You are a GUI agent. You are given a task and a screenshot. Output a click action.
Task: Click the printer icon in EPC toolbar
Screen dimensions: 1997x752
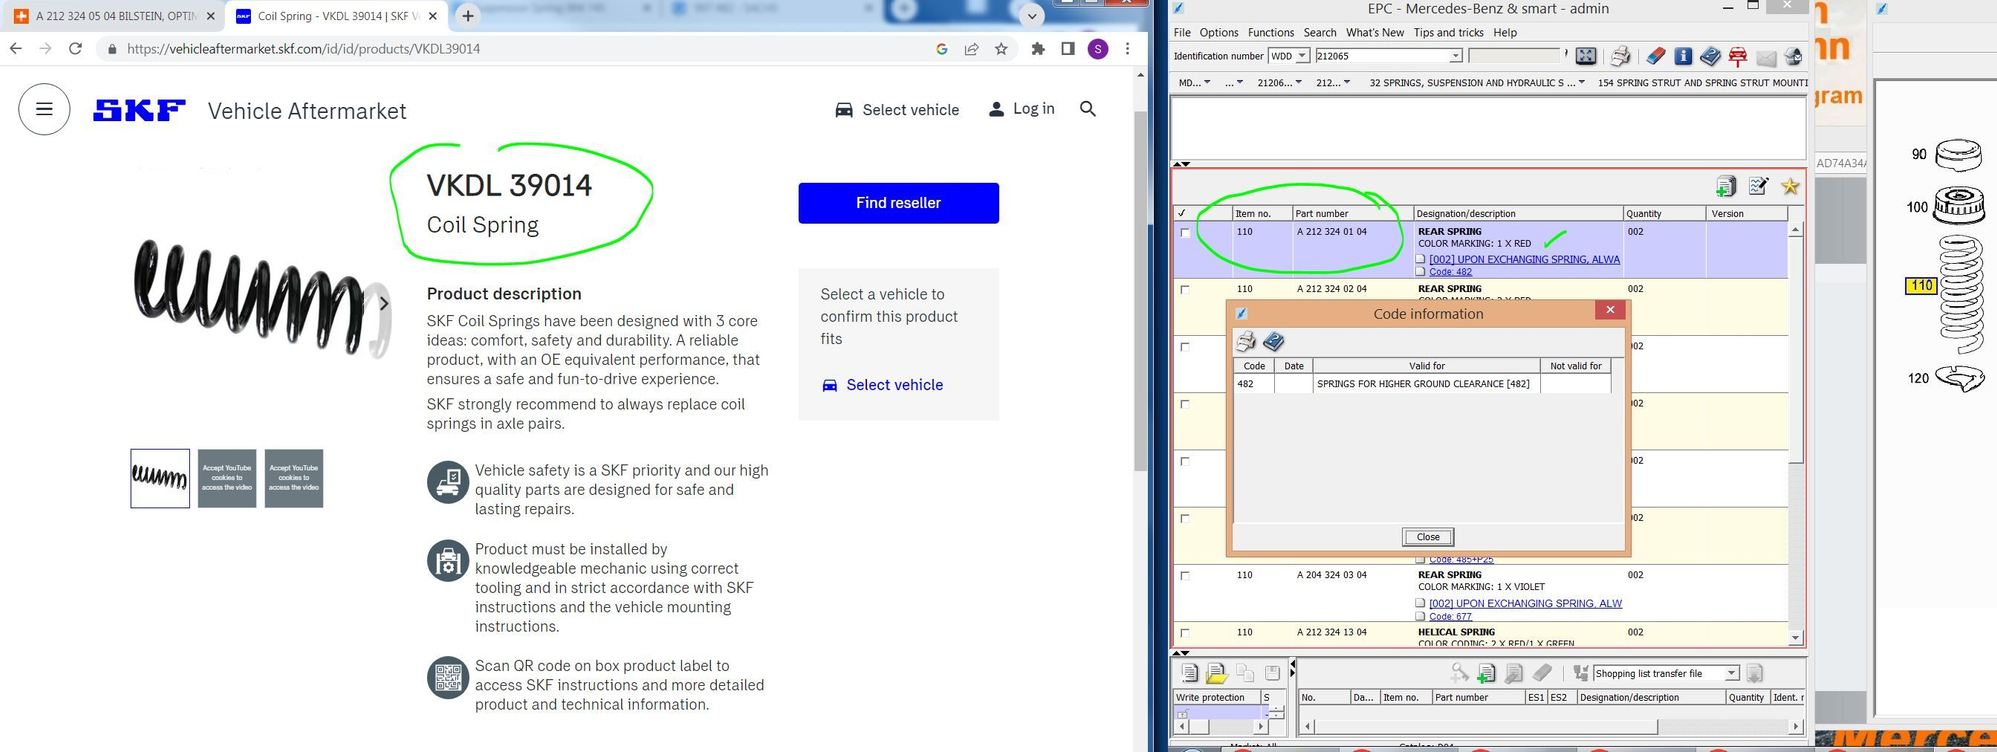click(x=1620, y=56)
